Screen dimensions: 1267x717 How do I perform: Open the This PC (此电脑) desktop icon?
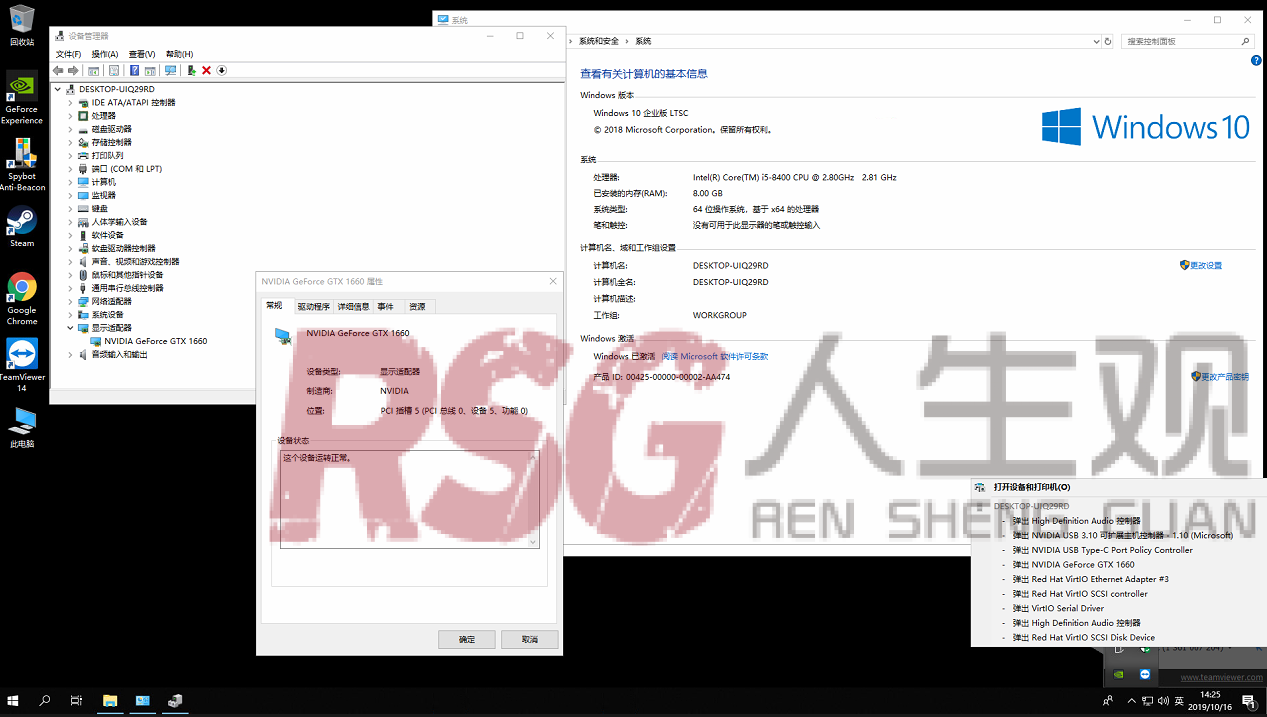pyautogui.click(x=21, y=427)
